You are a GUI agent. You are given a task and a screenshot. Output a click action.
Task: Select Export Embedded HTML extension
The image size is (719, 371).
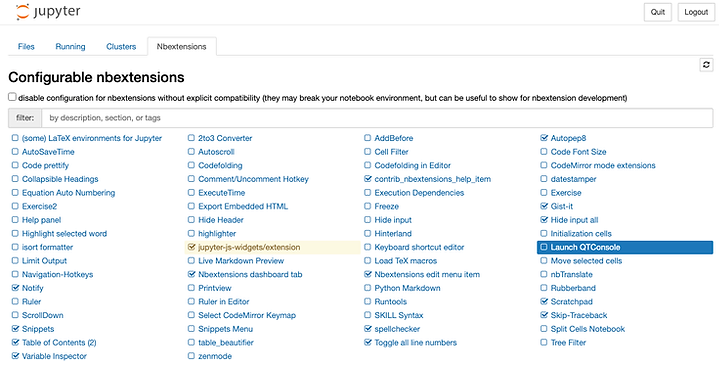(x=243, y=206)
